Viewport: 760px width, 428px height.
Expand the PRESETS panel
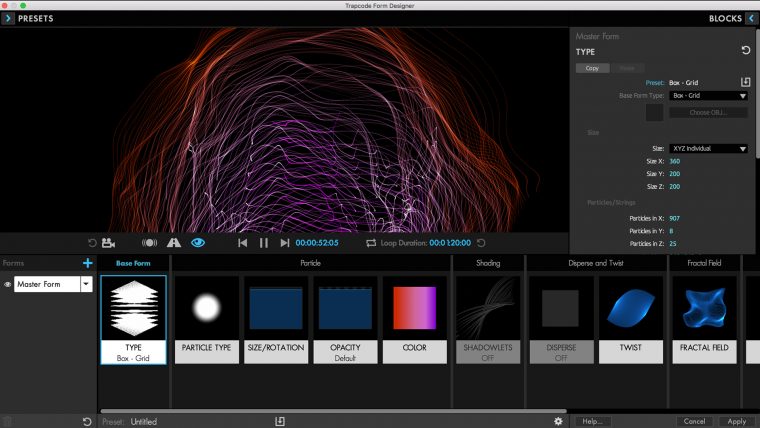[x=9, y=18]
